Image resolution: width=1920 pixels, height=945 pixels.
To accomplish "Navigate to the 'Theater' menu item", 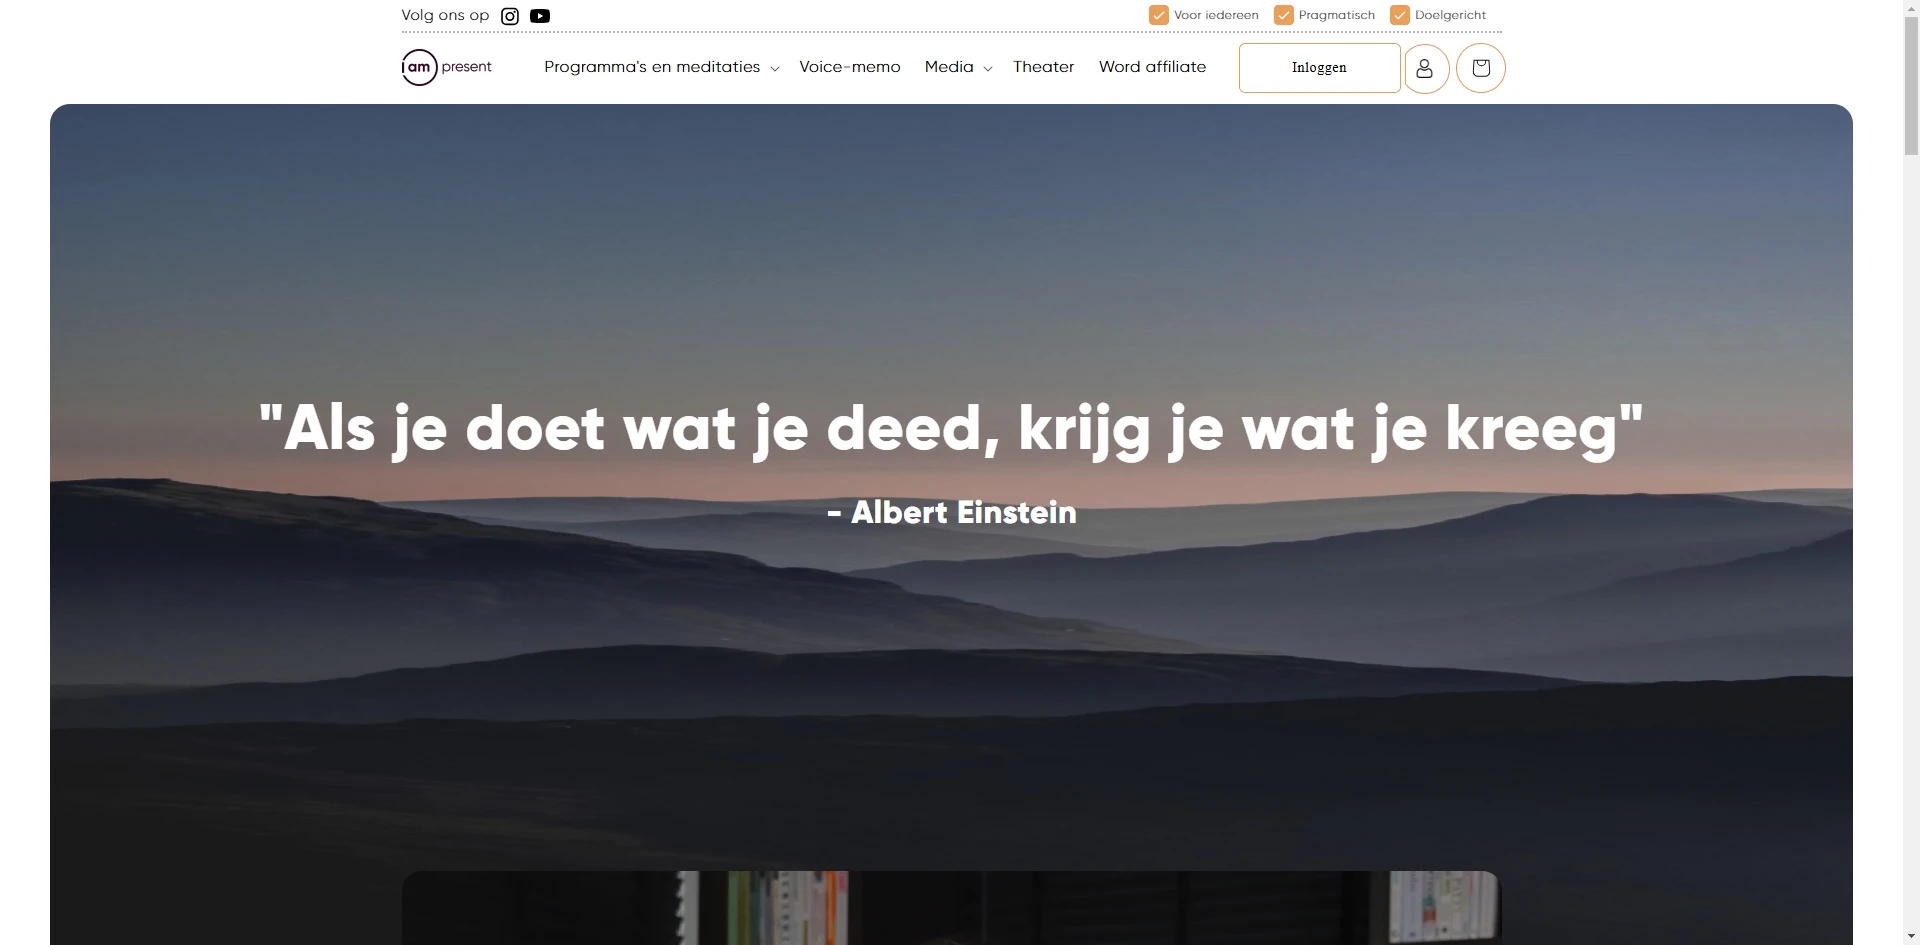I will coord(1043,67).
